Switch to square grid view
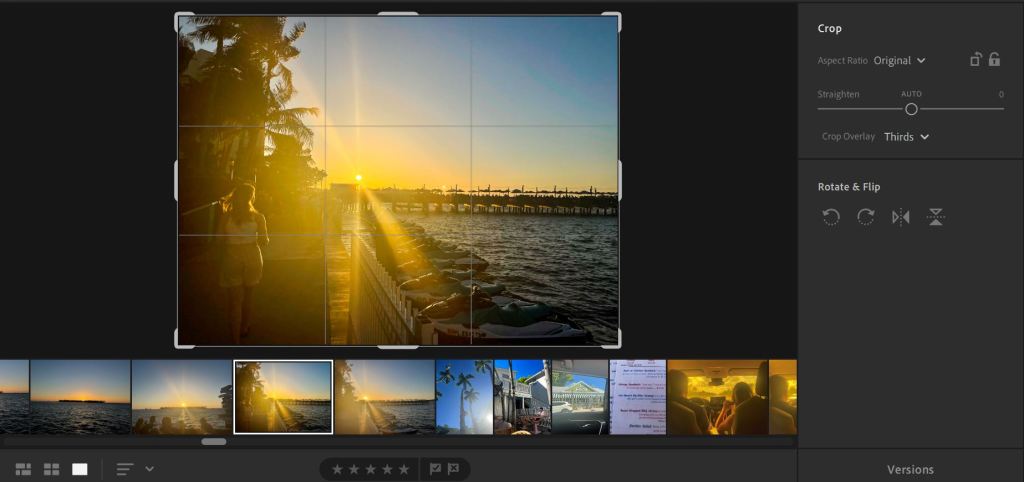 point(51,469)
